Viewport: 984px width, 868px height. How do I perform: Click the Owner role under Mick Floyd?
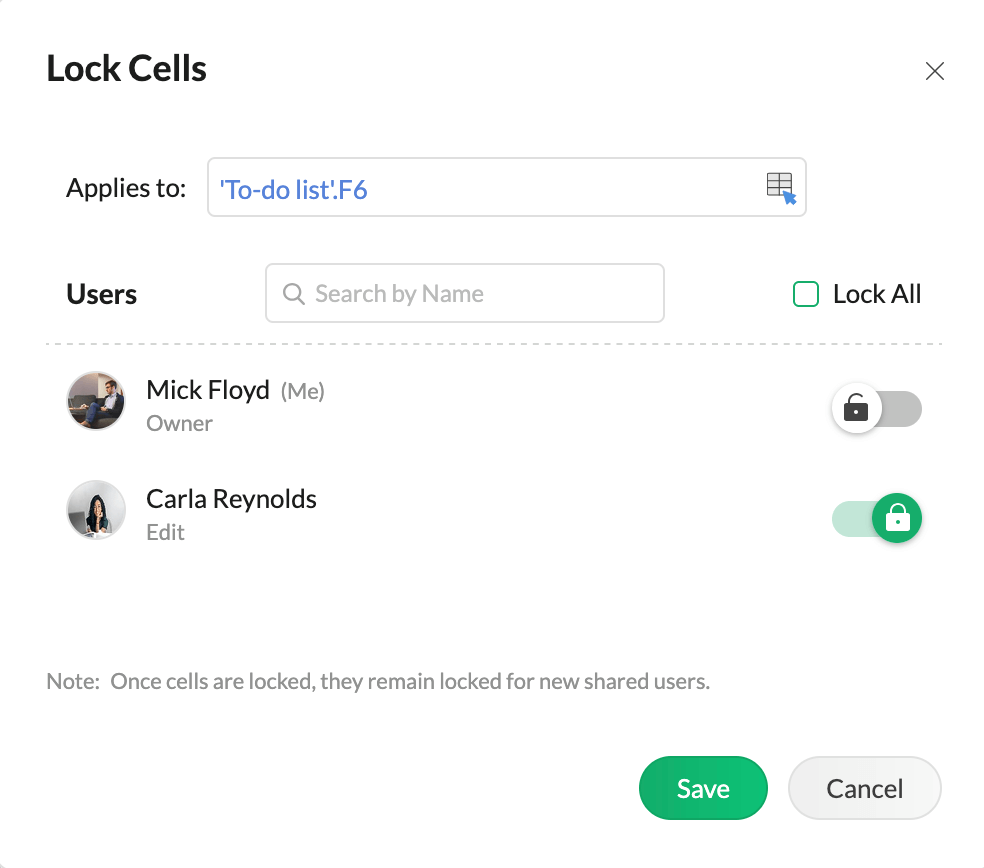[x=179, y=423]
